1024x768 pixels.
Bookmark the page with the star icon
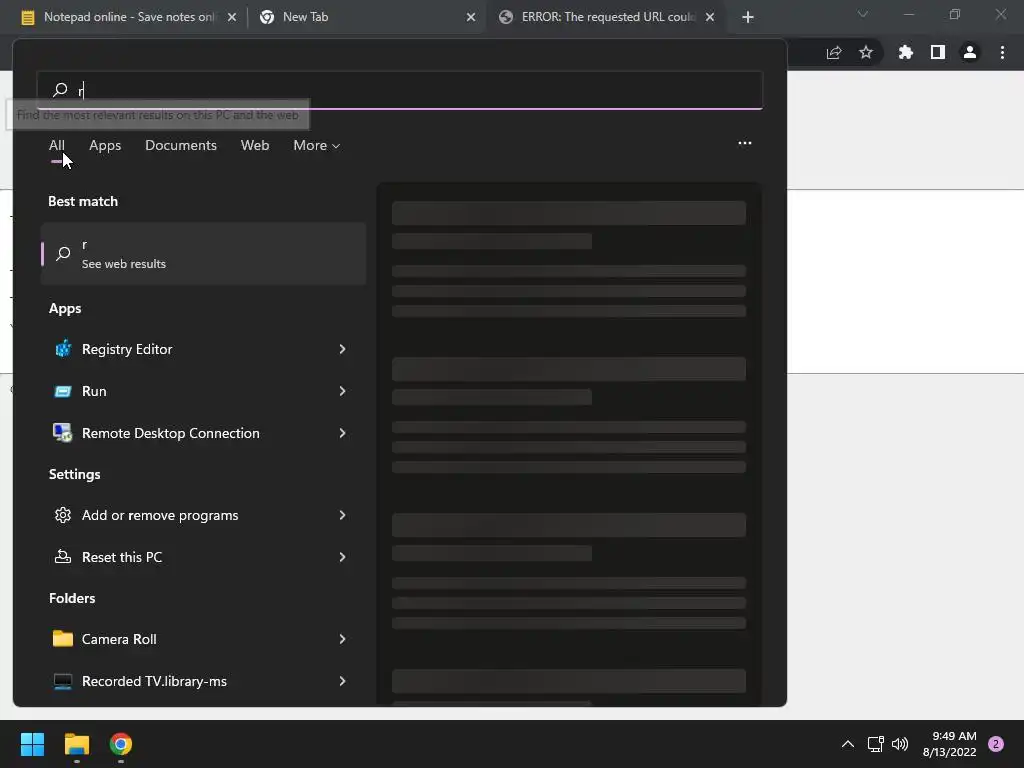[866, 52]
